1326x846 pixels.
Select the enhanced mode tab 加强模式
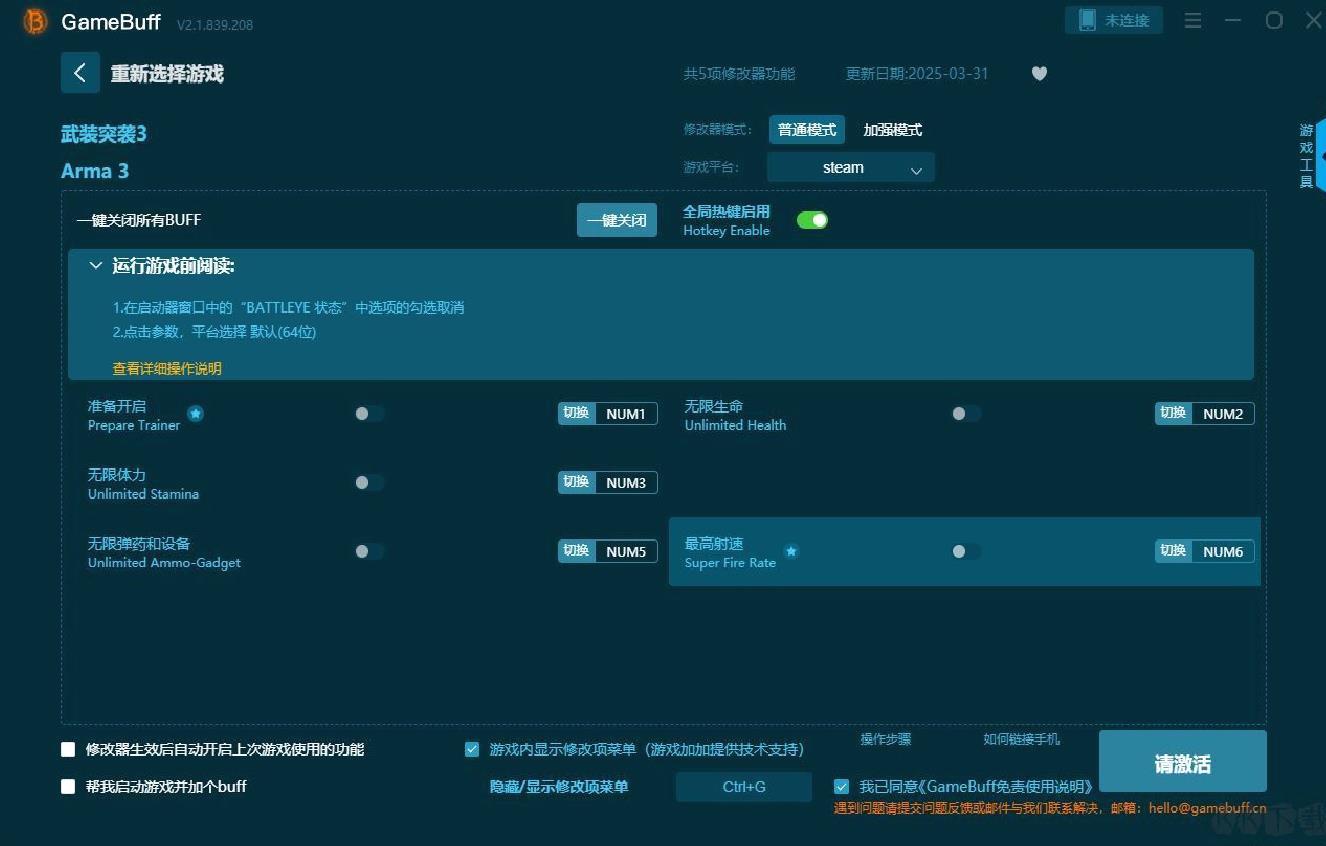(893, 130)
